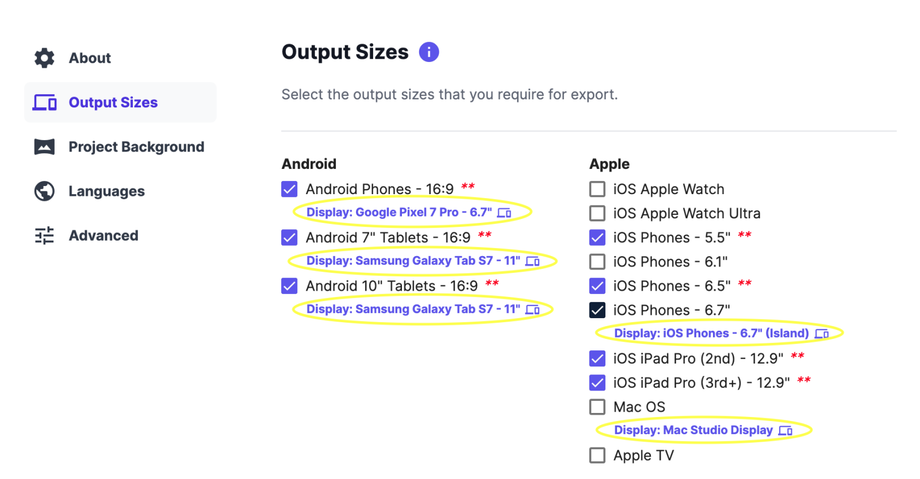The height and width of the screenshot is (479, 920).
Task: Check iOS Phones - 6.1" option
Action: click(598, 262)
